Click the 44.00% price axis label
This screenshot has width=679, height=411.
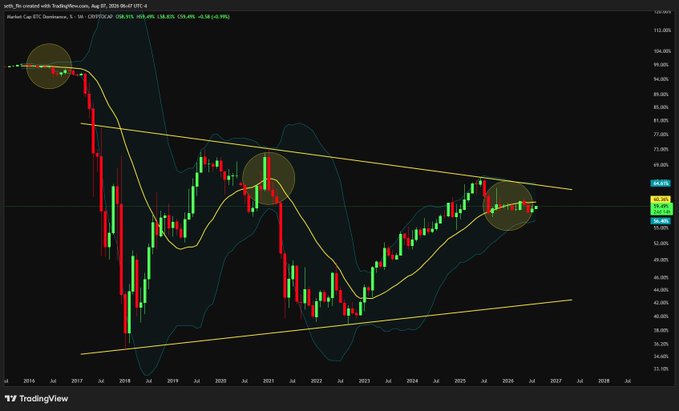[663, 290]
